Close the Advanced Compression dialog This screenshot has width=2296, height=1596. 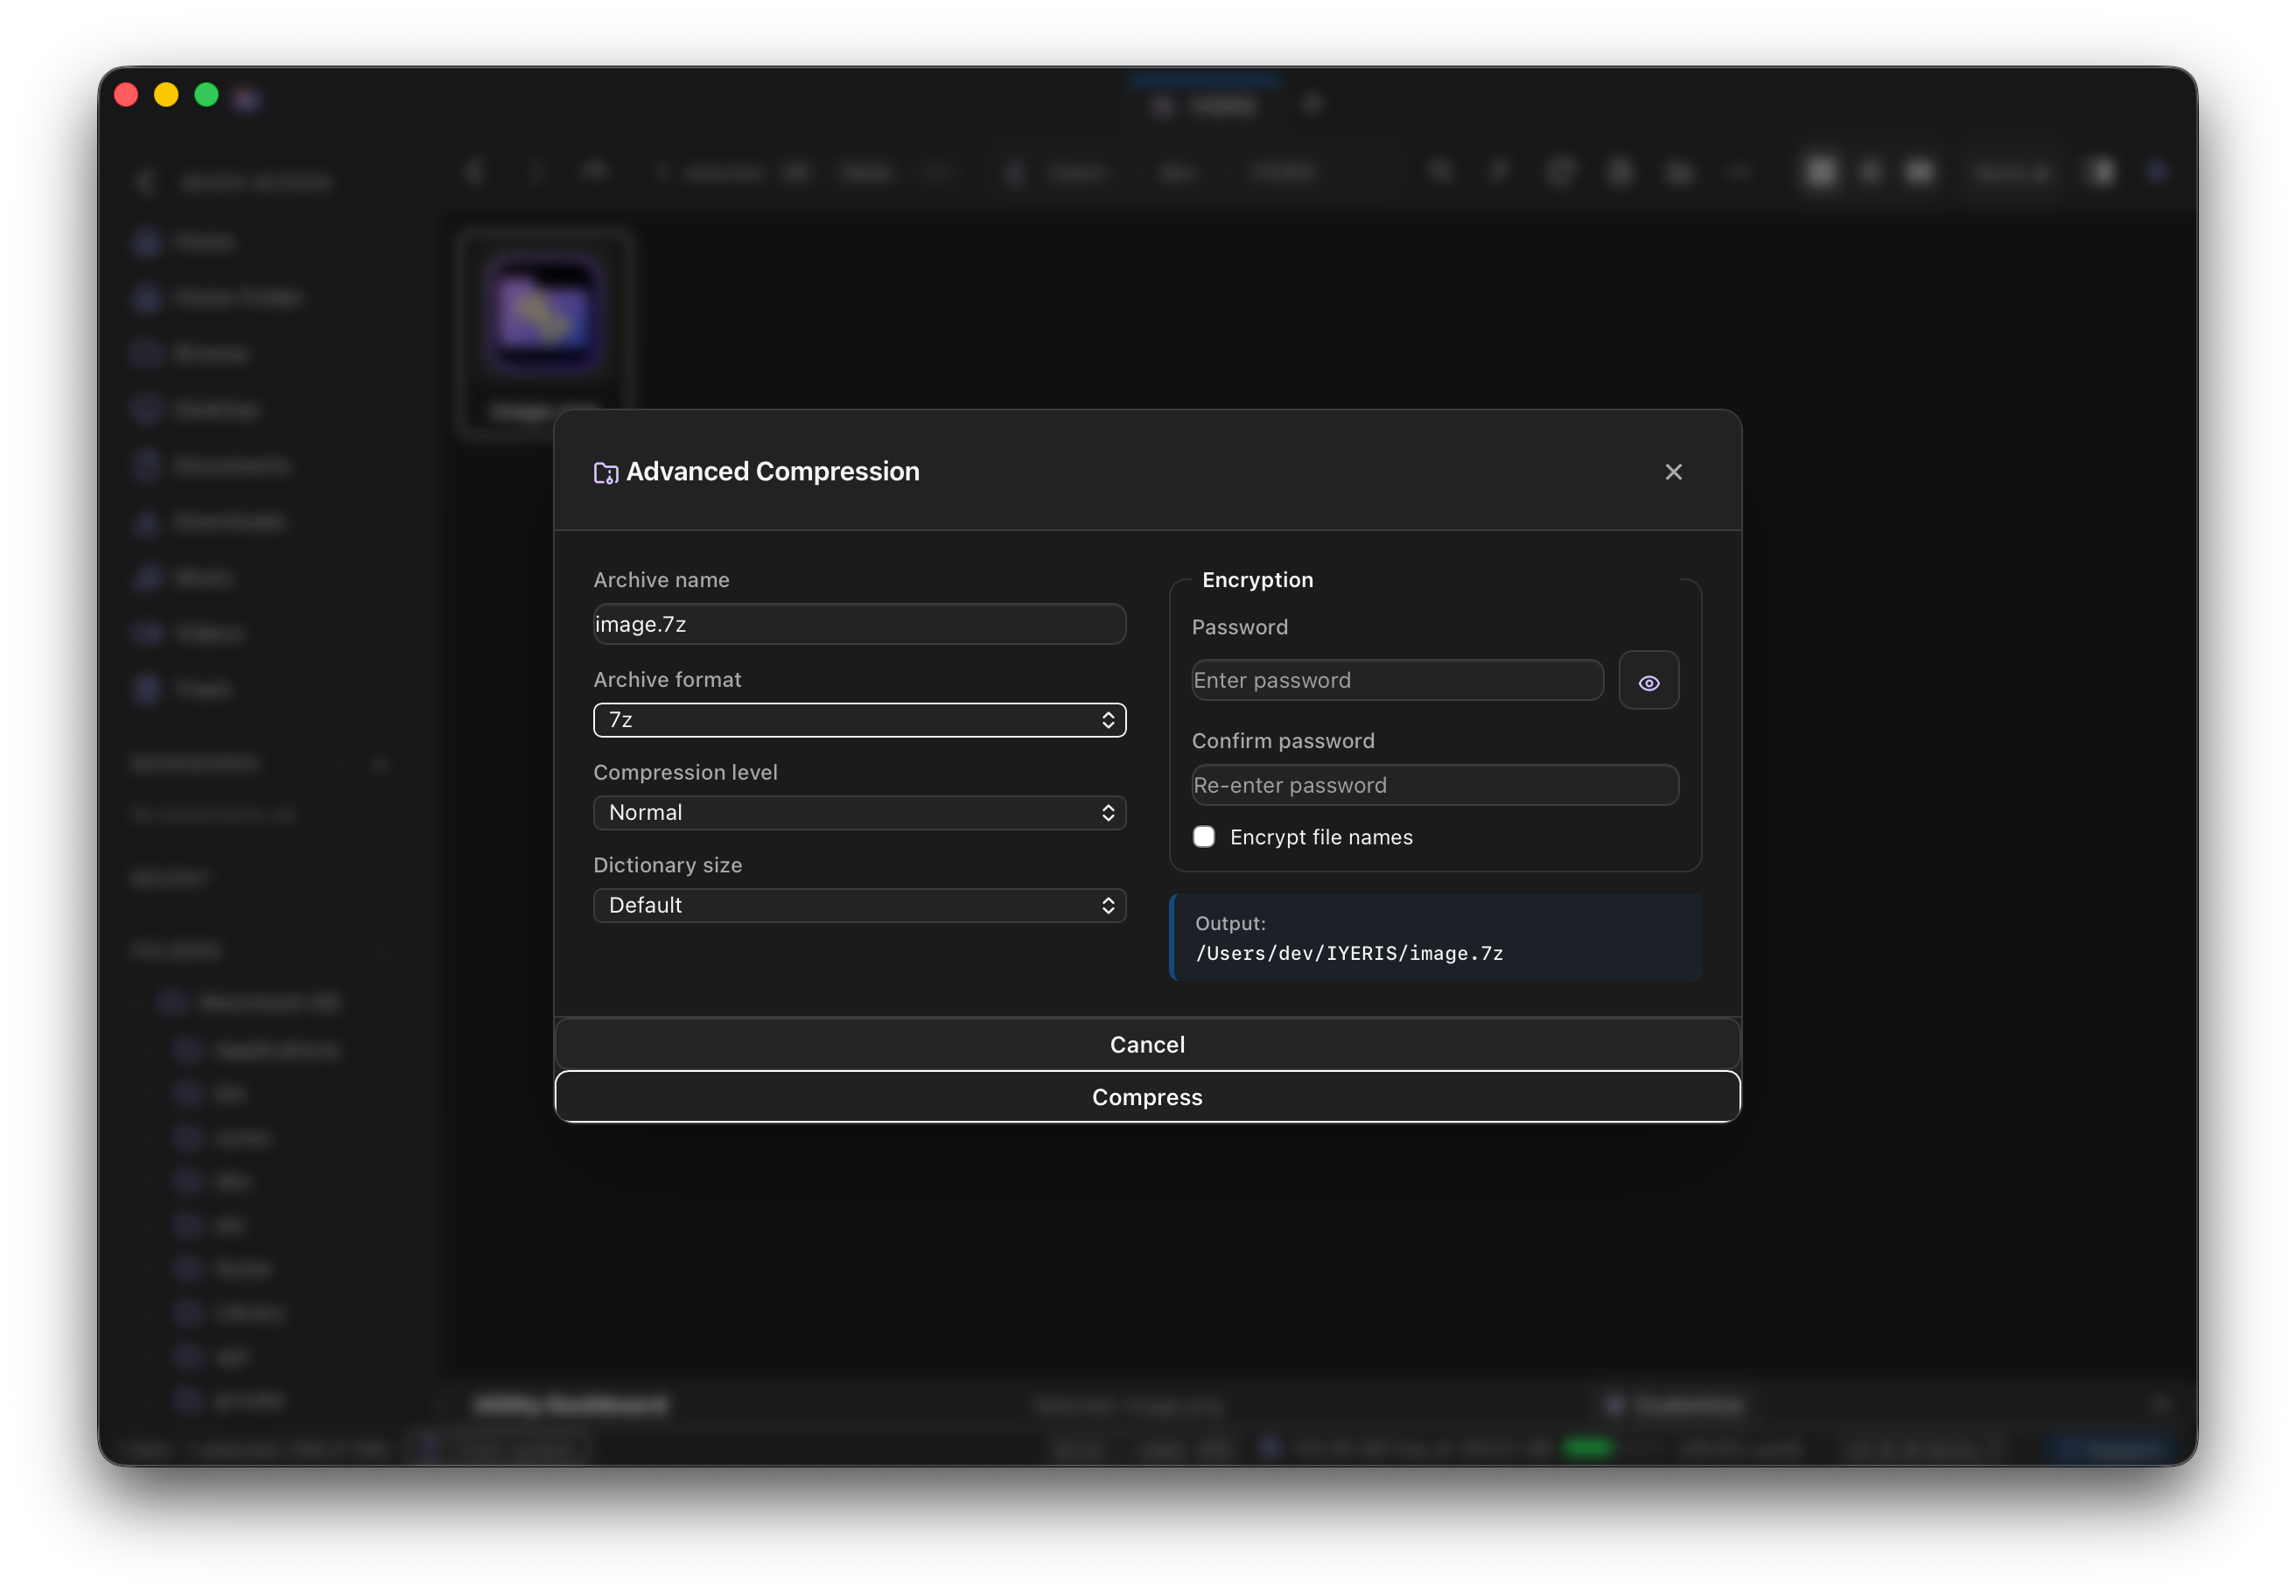(1673, 472)
